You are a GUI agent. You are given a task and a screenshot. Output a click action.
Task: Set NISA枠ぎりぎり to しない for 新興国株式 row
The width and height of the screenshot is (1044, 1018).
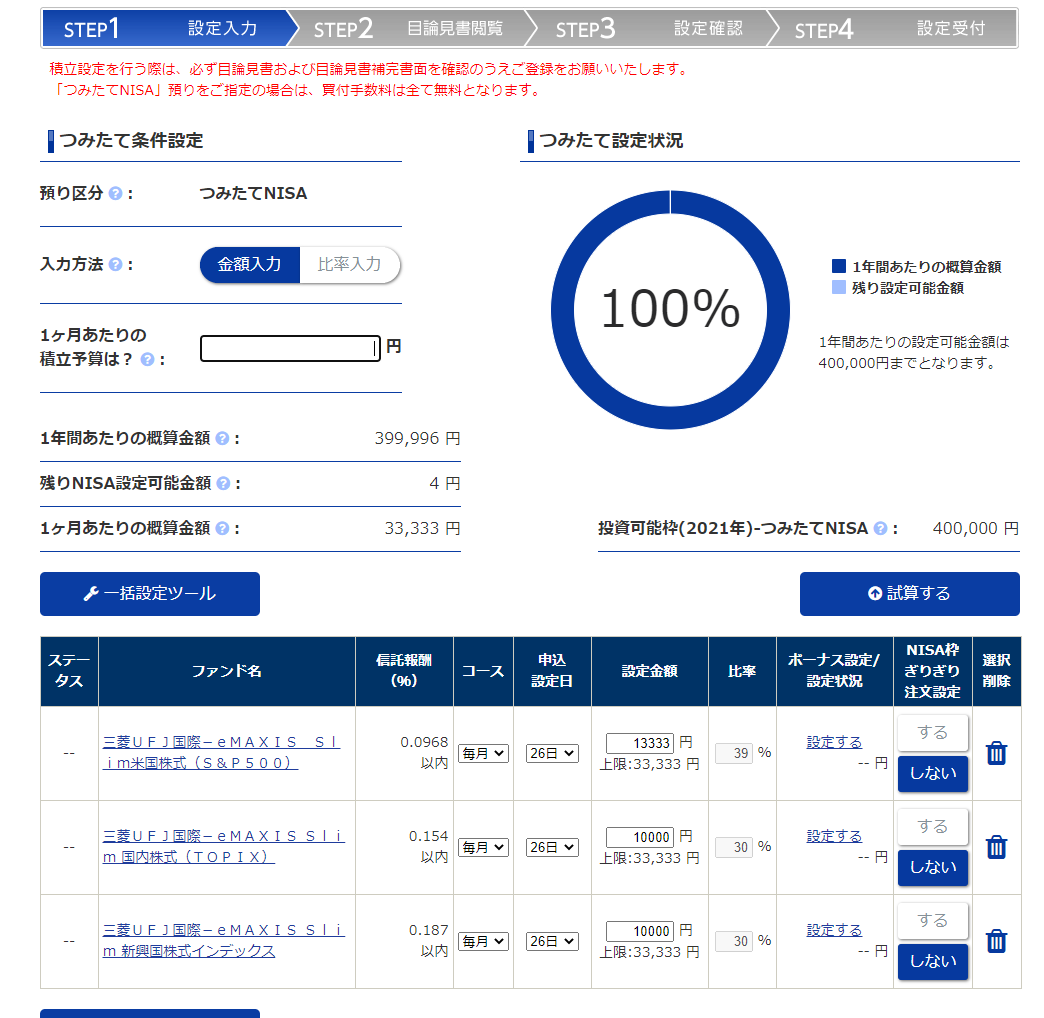click(x=932, y=961)
